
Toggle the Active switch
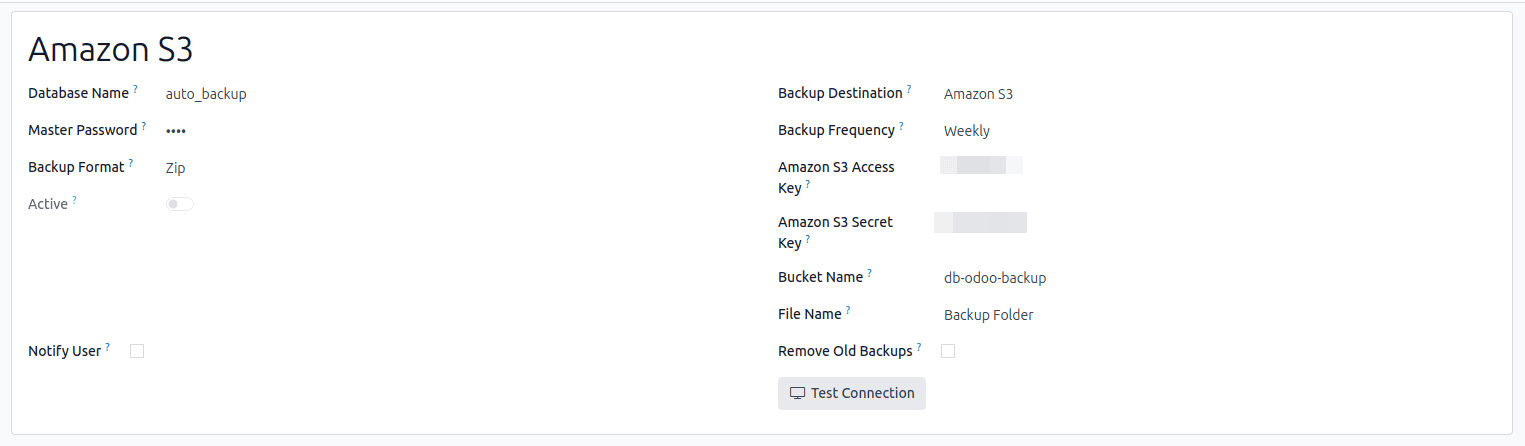click(x=180, y=204)
